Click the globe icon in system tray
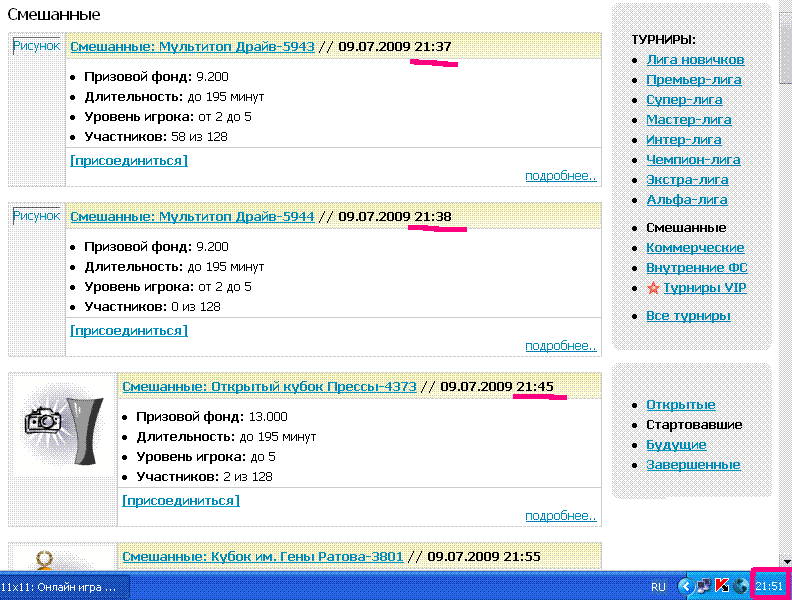The height and width of the screenshot is (600, 792). pyautogui.click(x=739, y=586)
